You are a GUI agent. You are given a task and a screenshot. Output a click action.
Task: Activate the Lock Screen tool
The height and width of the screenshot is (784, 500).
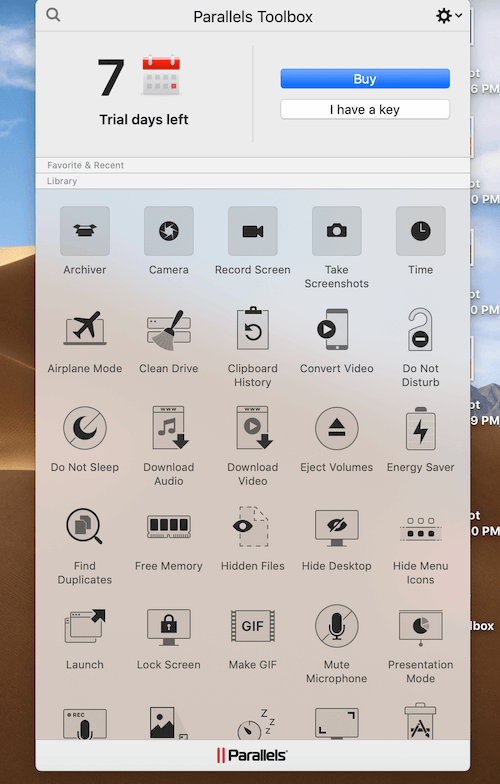pos(169,626)
